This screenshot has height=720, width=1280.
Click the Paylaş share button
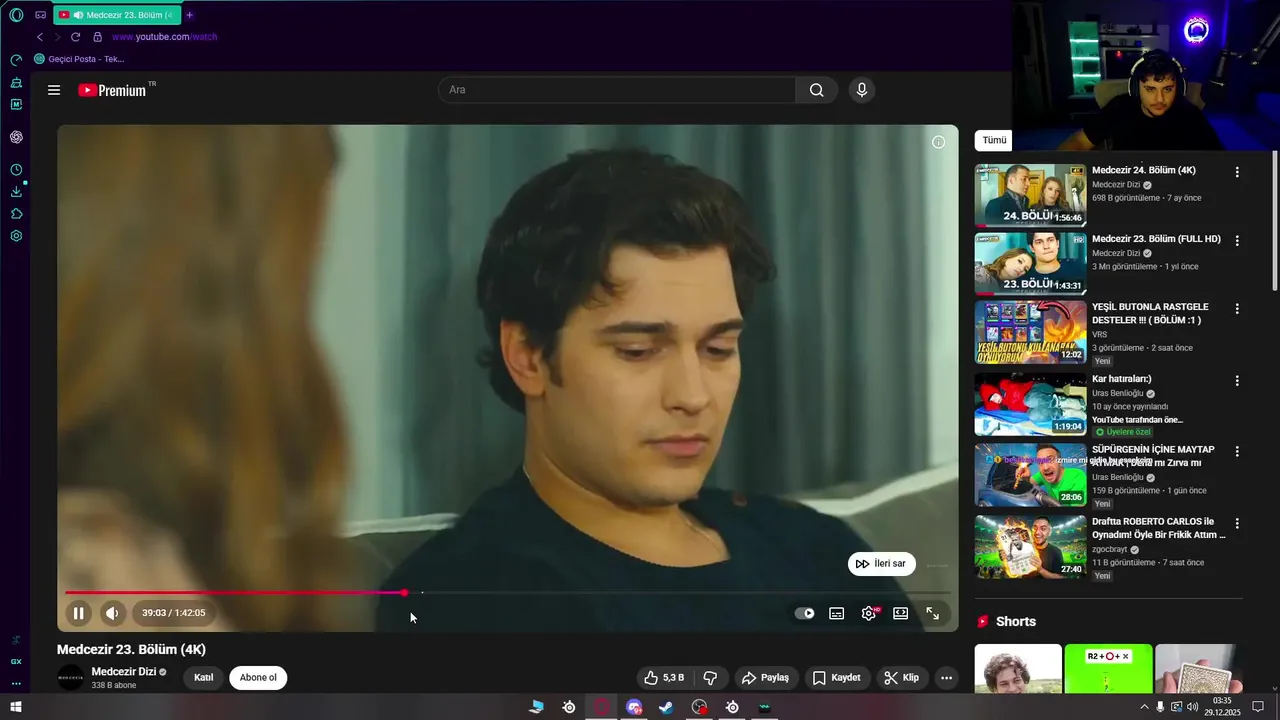coord(765,678)
